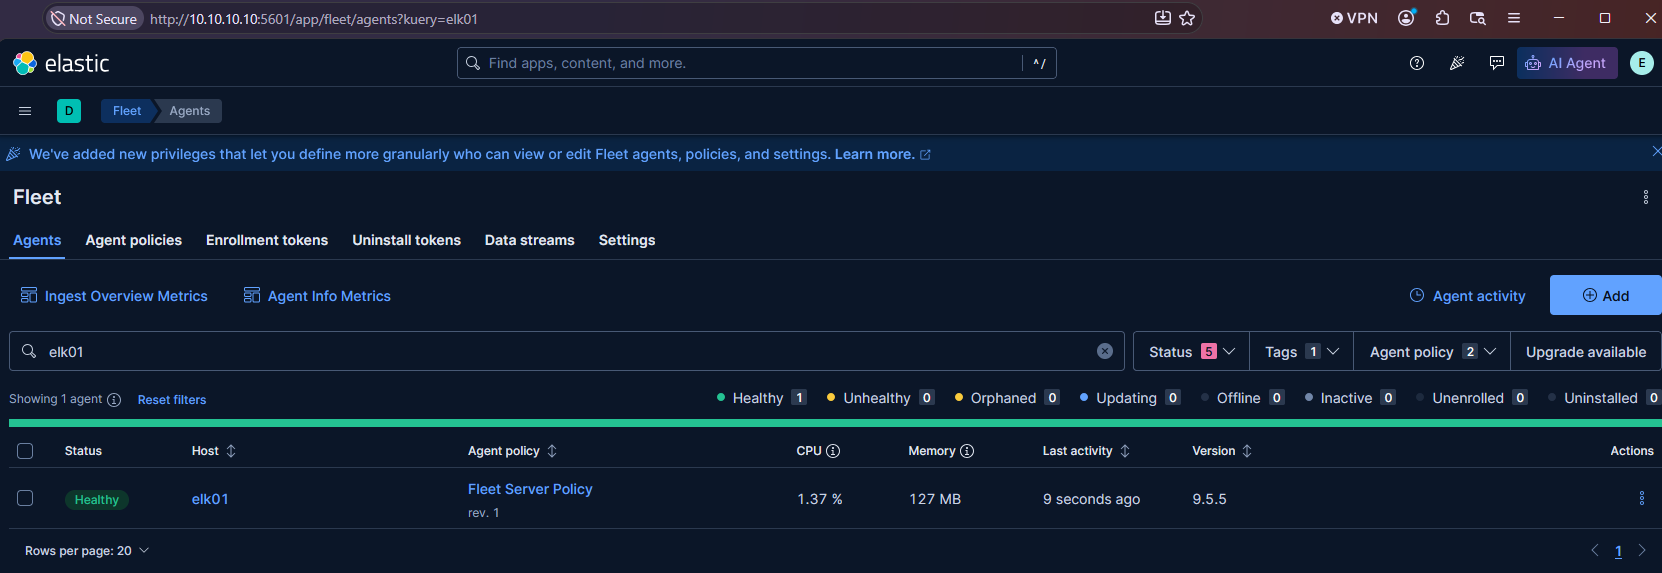The image size is (1662, 573).
Task: Sort by Host column
Action: 214,451
